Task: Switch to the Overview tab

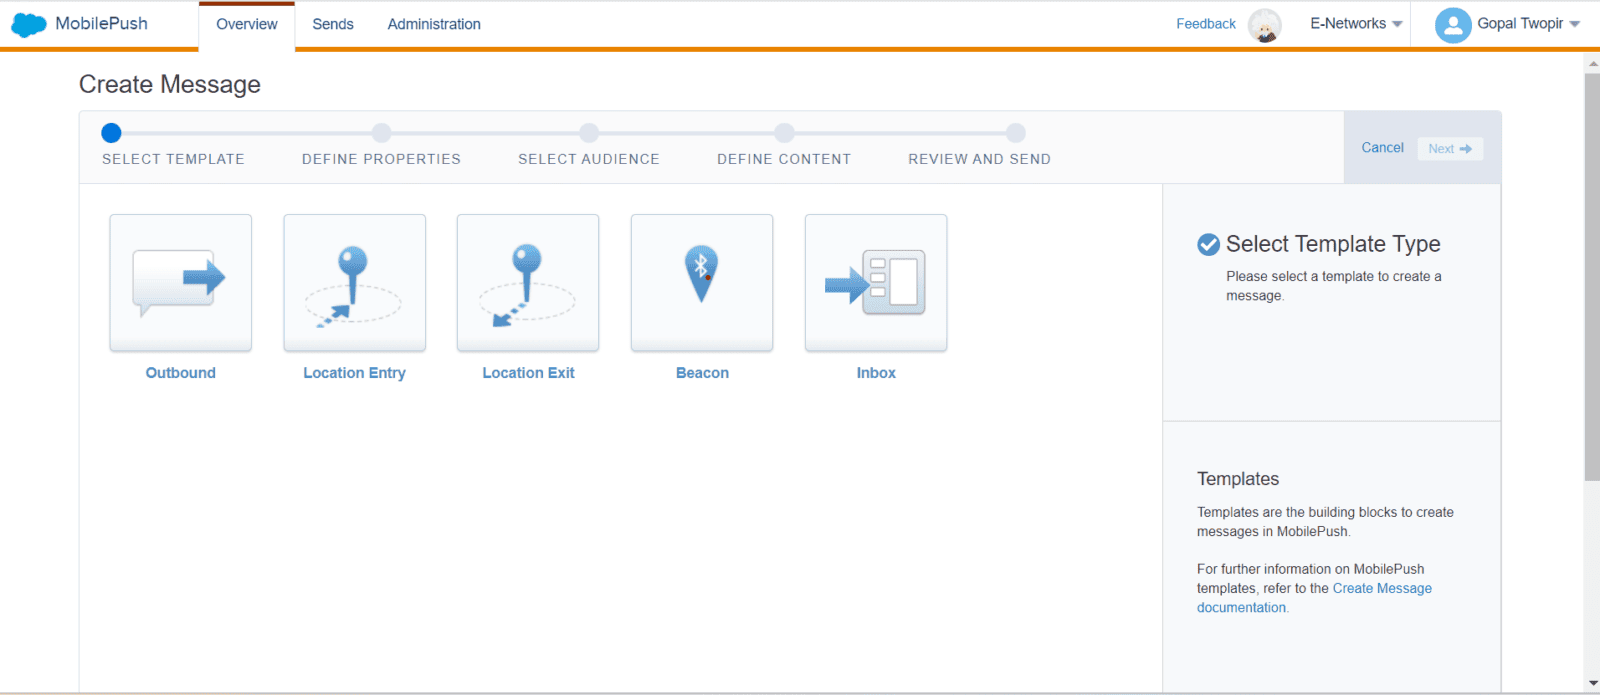Action: 247,25
